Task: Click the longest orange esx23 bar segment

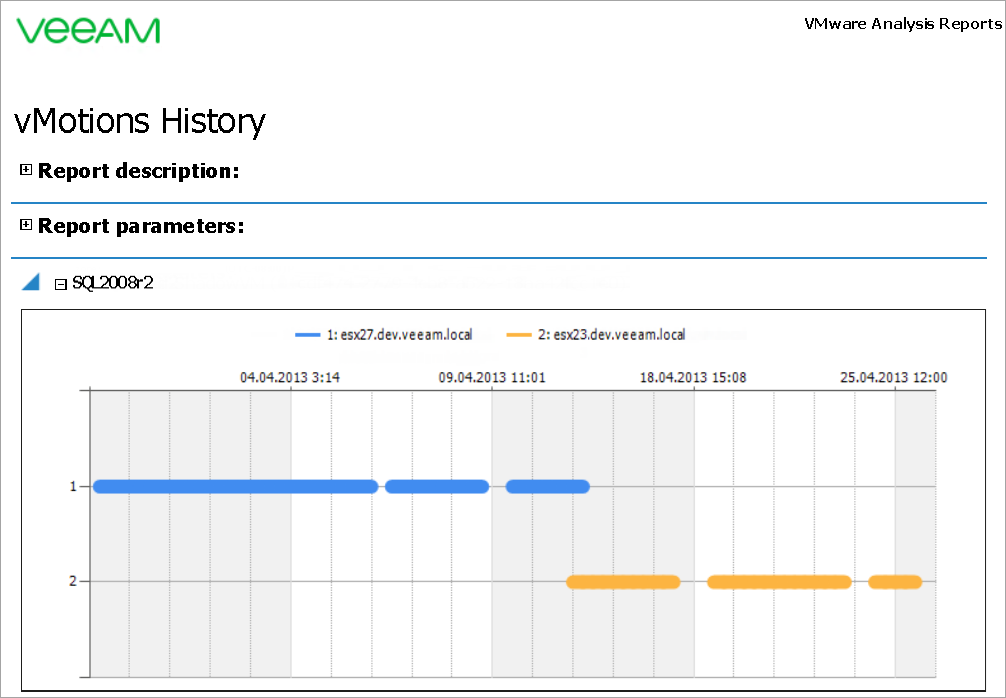Action: click(780, 582)
